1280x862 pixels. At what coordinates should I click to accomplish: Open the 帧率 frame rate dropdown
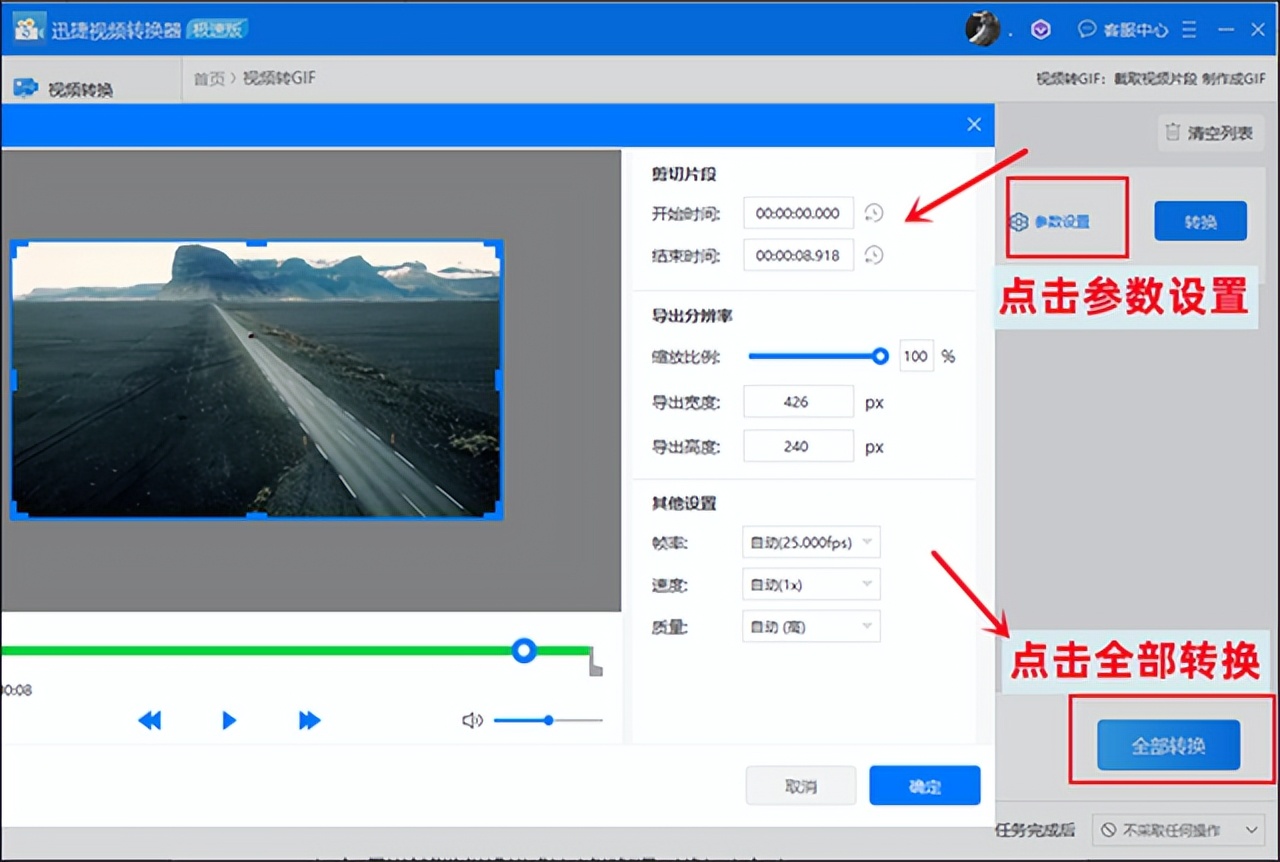tap(810, 541)
